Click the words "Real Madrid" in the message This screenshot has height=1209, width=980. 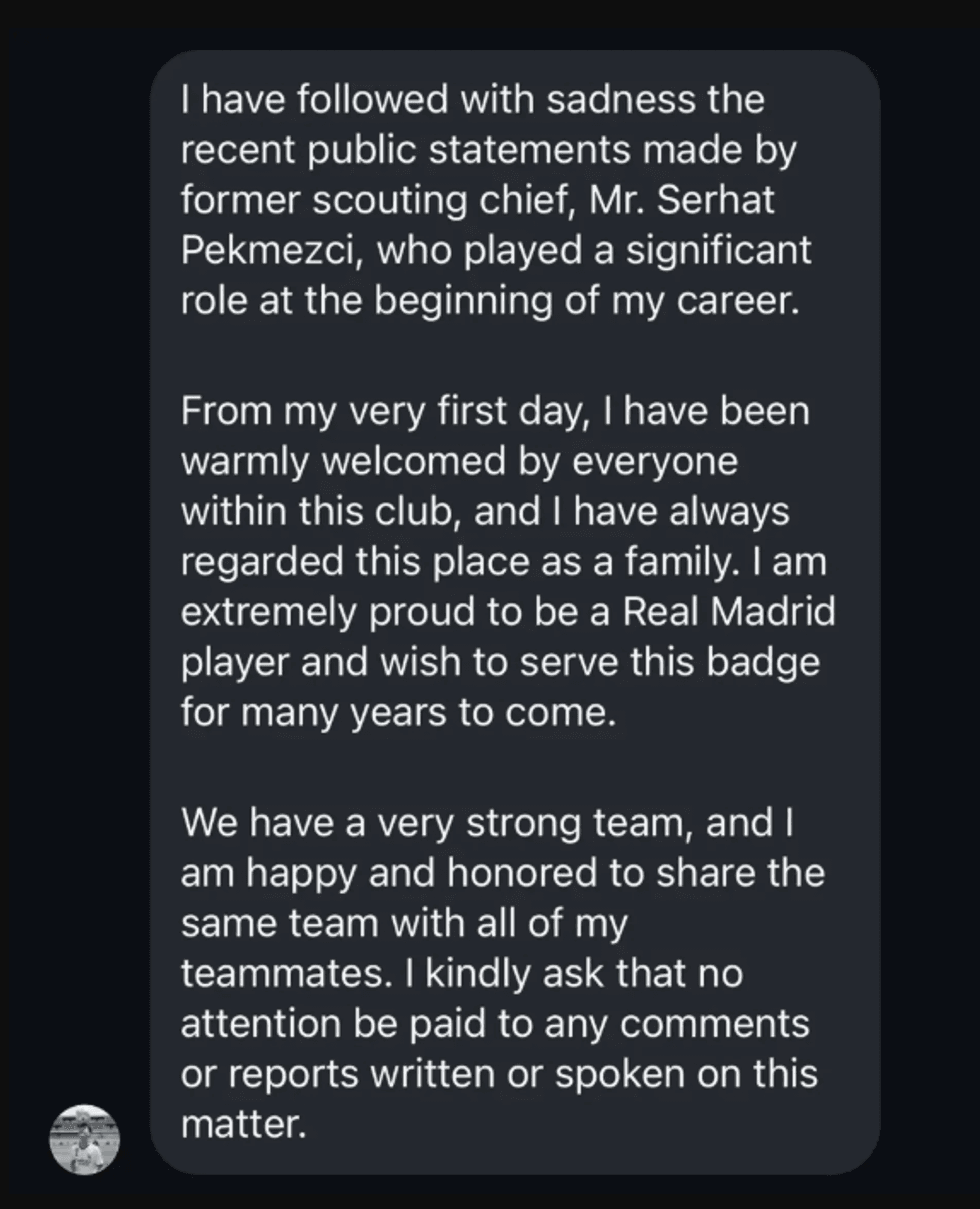pyautogui.click(x=729, y=612)
